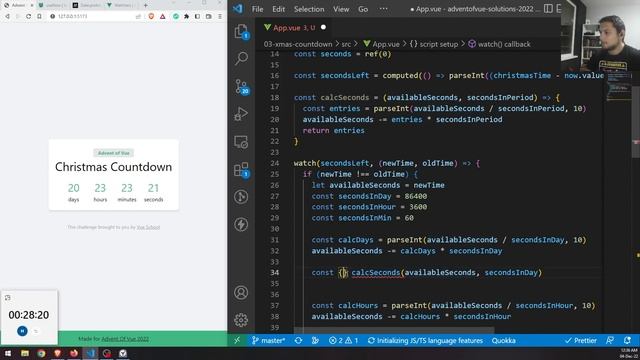The image size is (640, 360).
Task: Open the Explorer view in VS Code activity bar
Action: coord(241,31)
